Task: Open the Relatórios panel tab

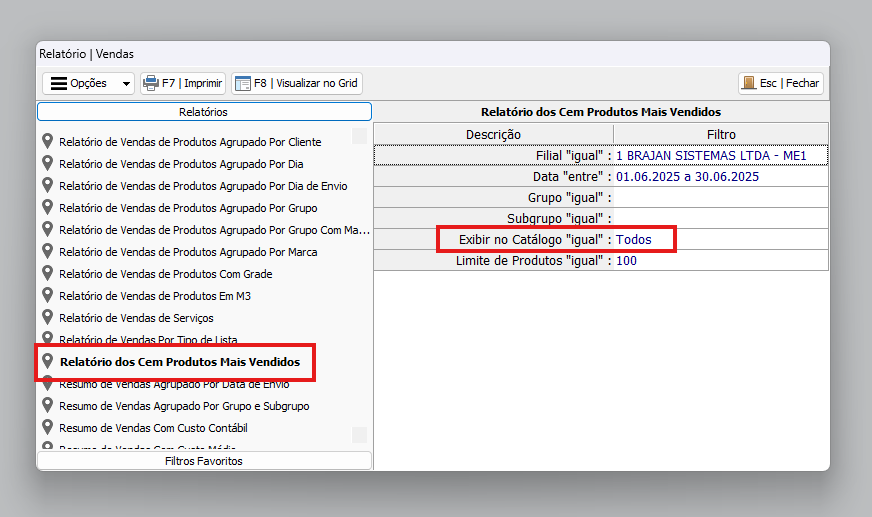Action: click(204, 112)
